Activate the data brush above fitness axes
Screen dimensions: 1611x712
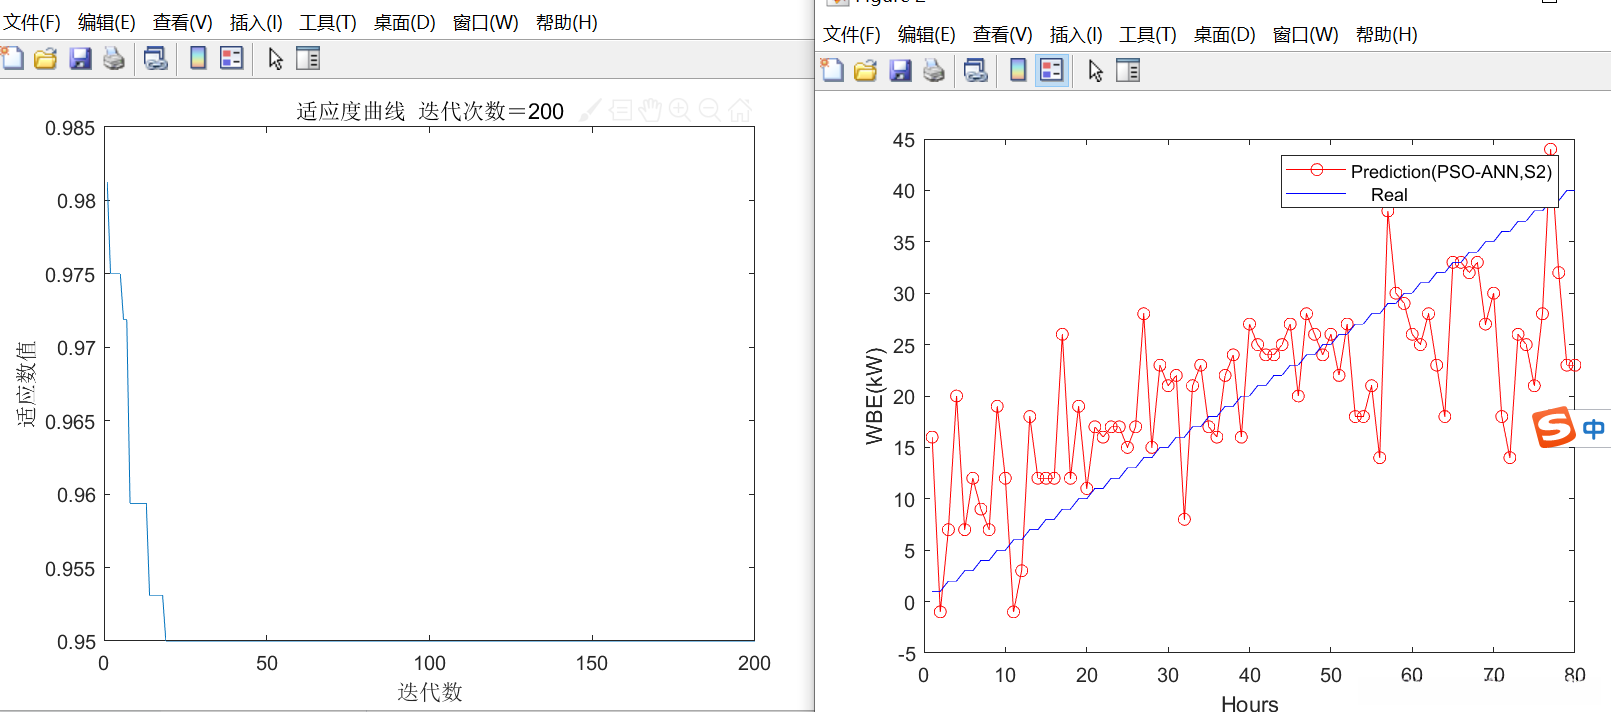pyautogui.click(x=590, y=110)
